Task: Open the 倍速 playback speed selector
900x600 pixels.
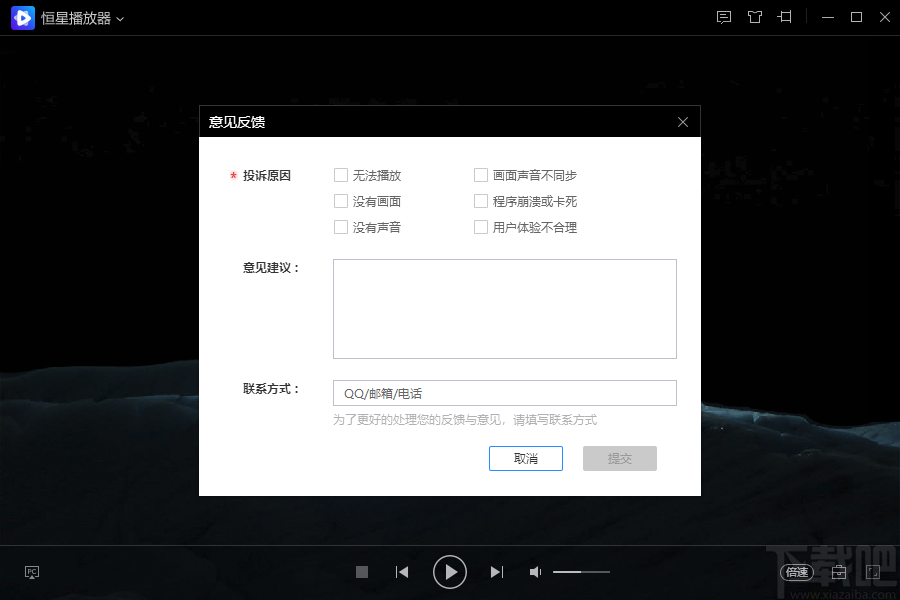Action: [x=797, y=572]
